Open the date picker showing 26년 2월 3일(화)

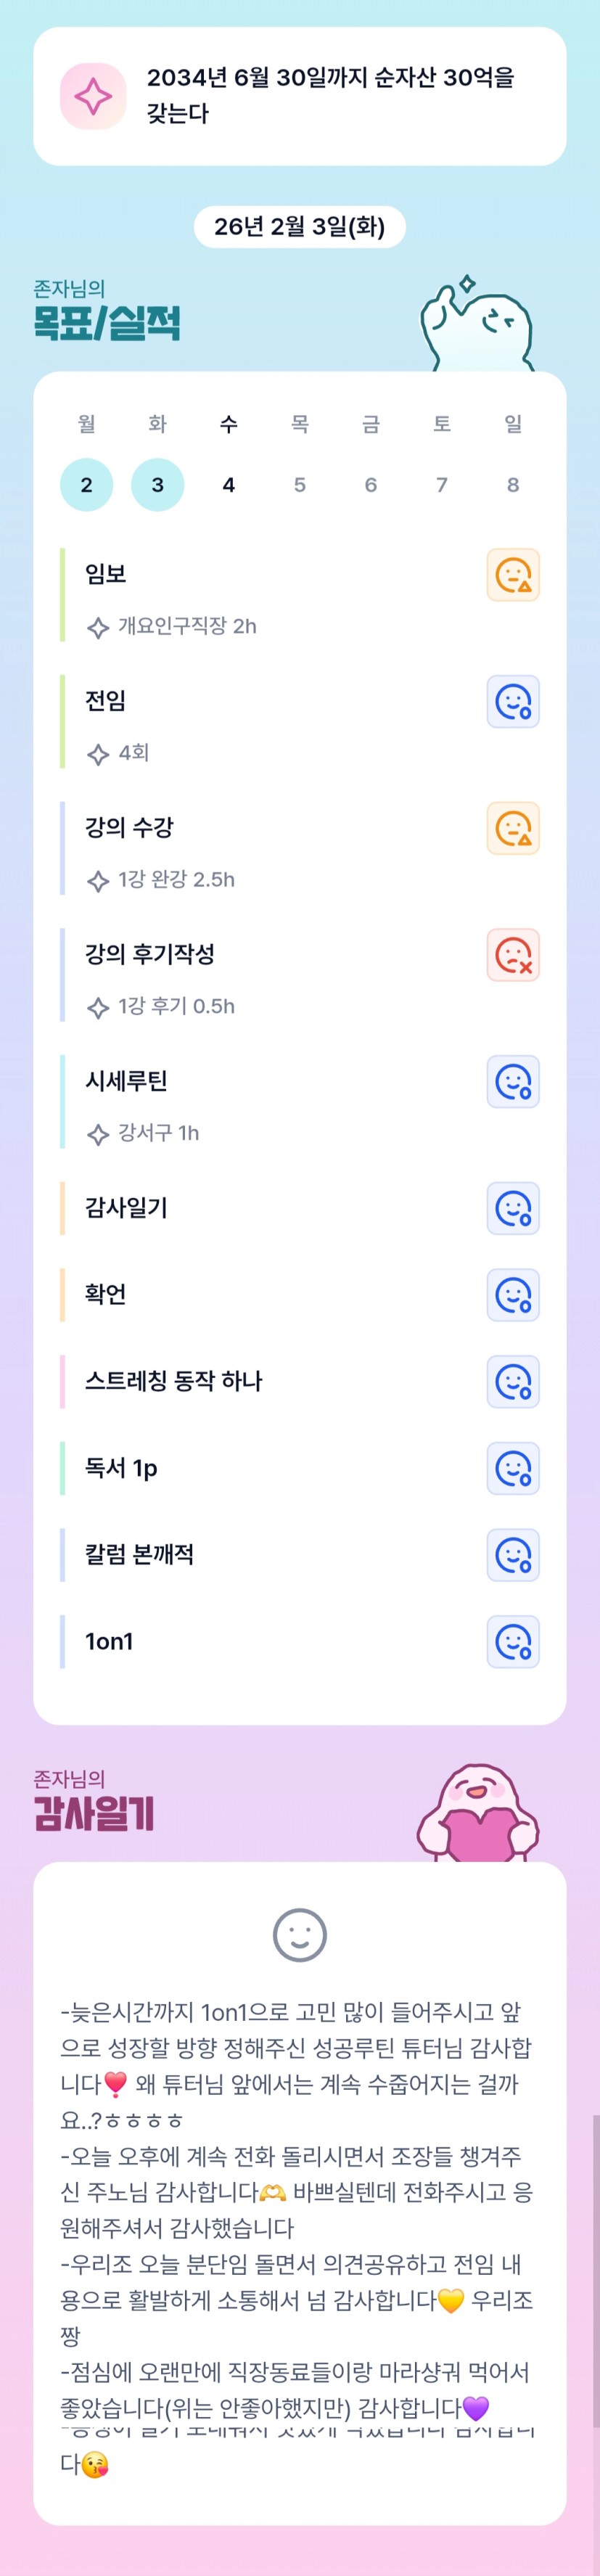[299, 227]
